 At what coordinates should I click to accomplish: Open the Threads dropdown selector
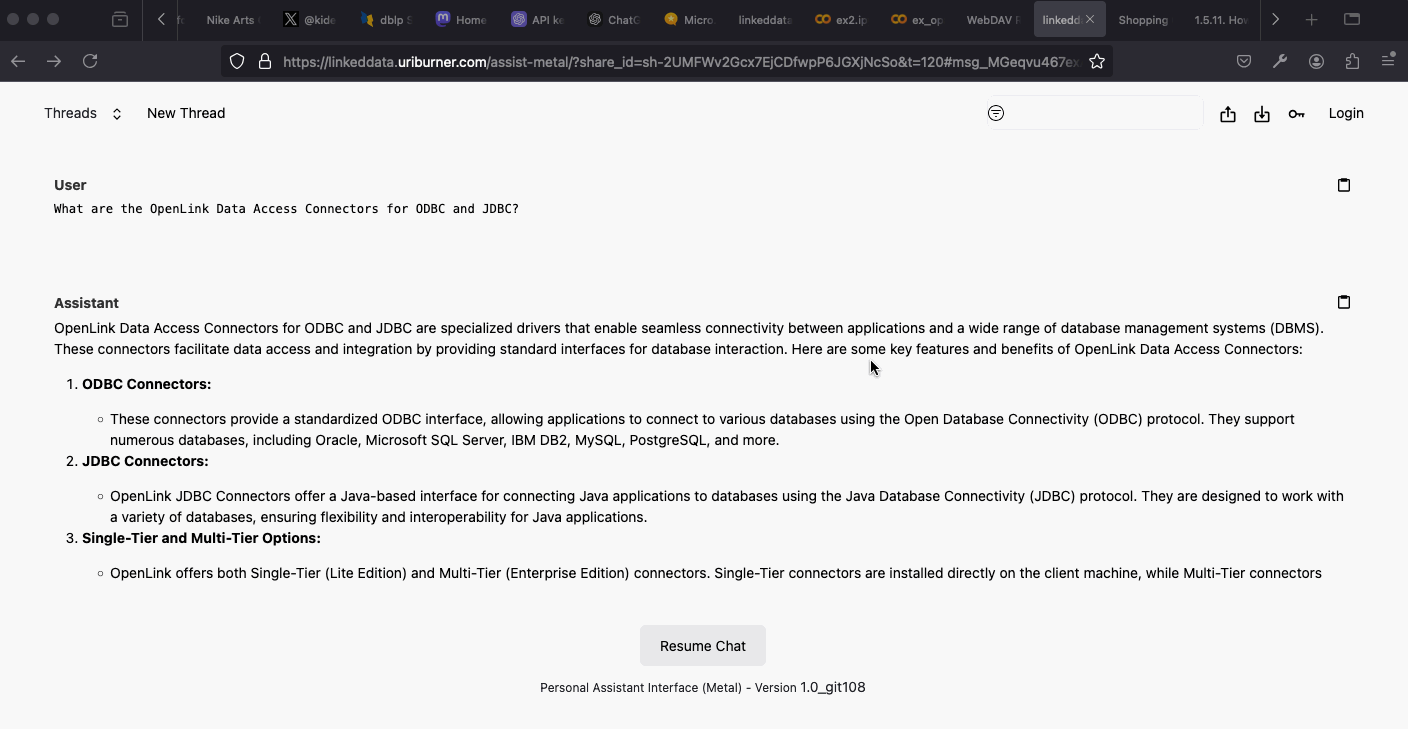click(x=83, y=113)
